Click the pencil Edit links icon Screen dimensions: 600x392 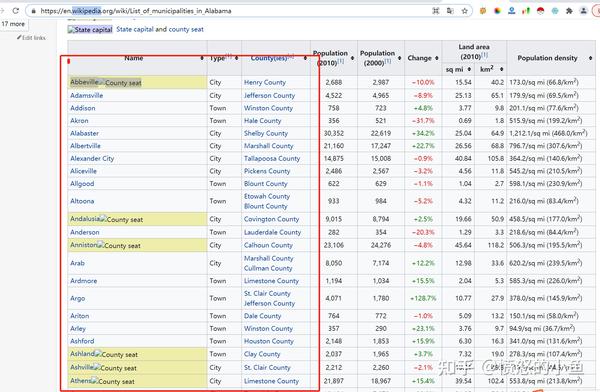point(19,38)
